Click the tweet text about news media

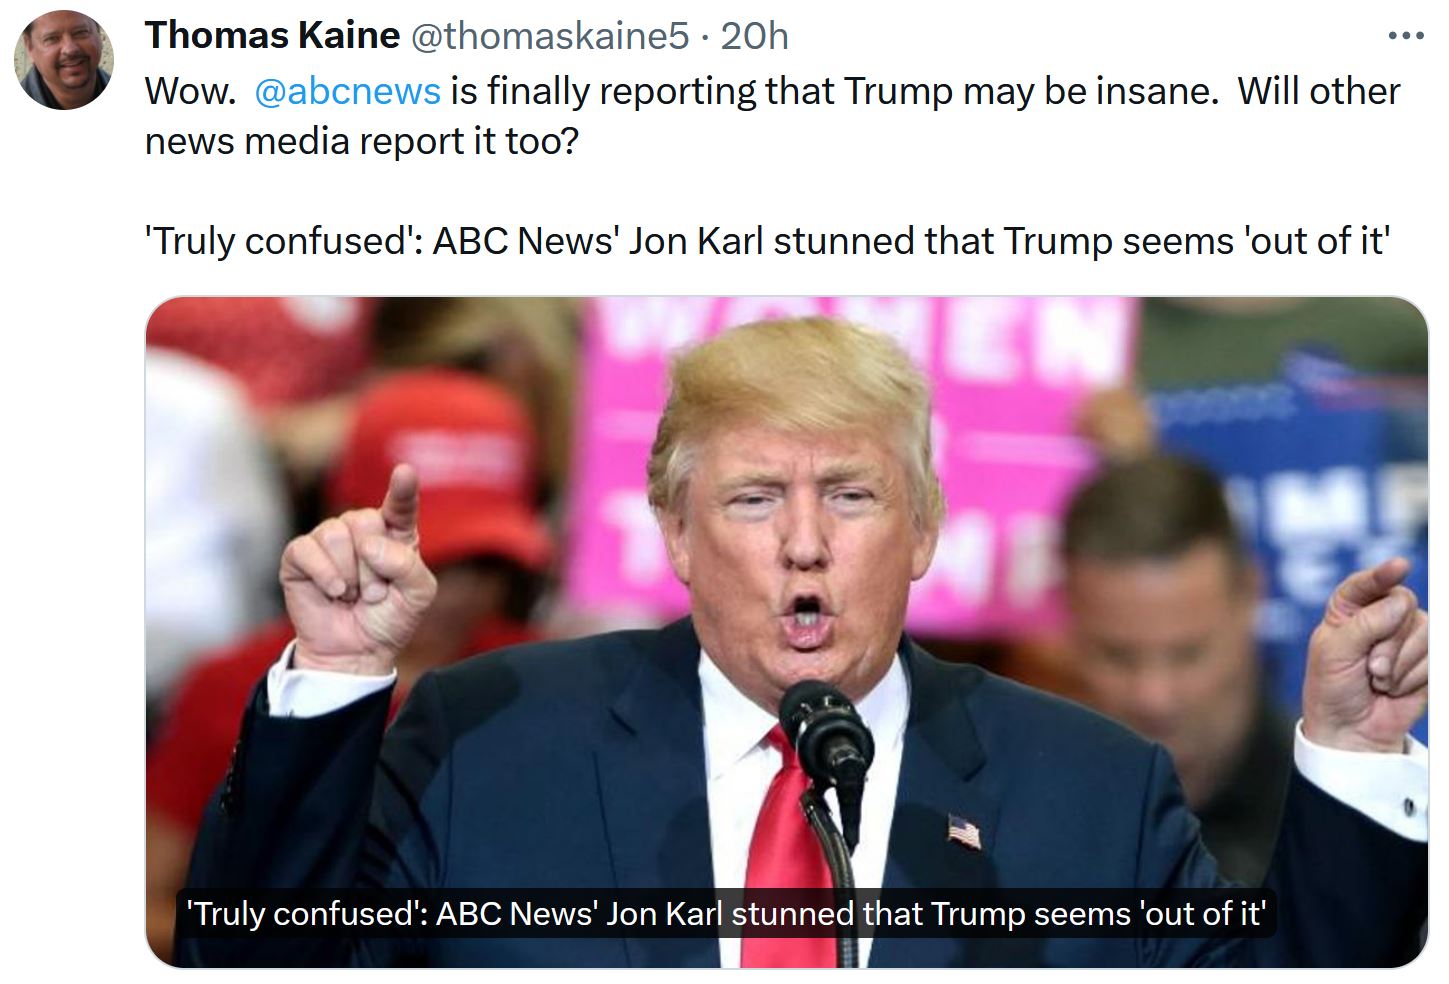(772, 116)
